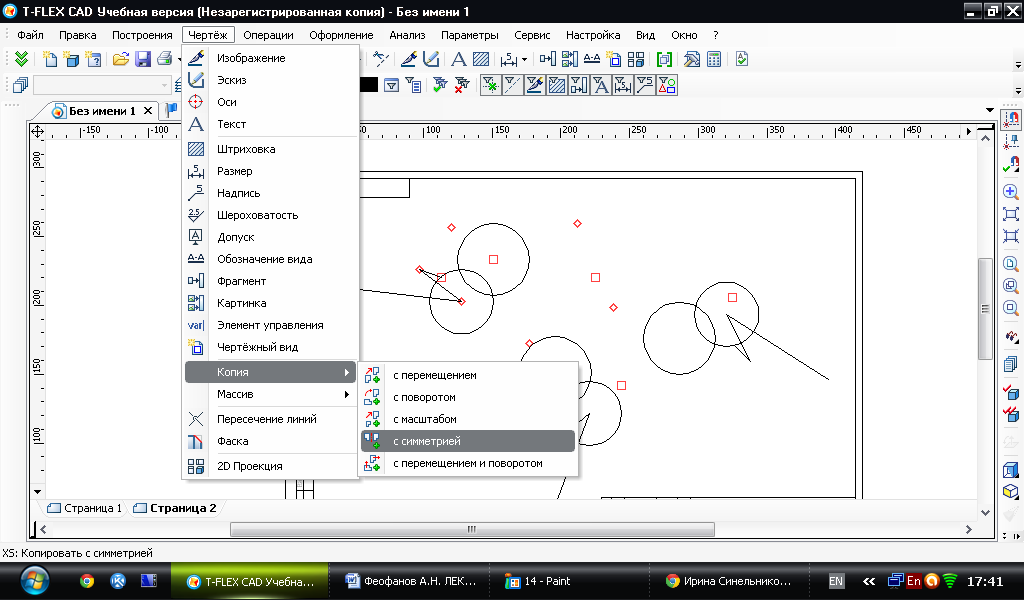The height and width of the screenshot is (600, 1024).
Task: Create a new 2D document
Action: coord(50,59)
